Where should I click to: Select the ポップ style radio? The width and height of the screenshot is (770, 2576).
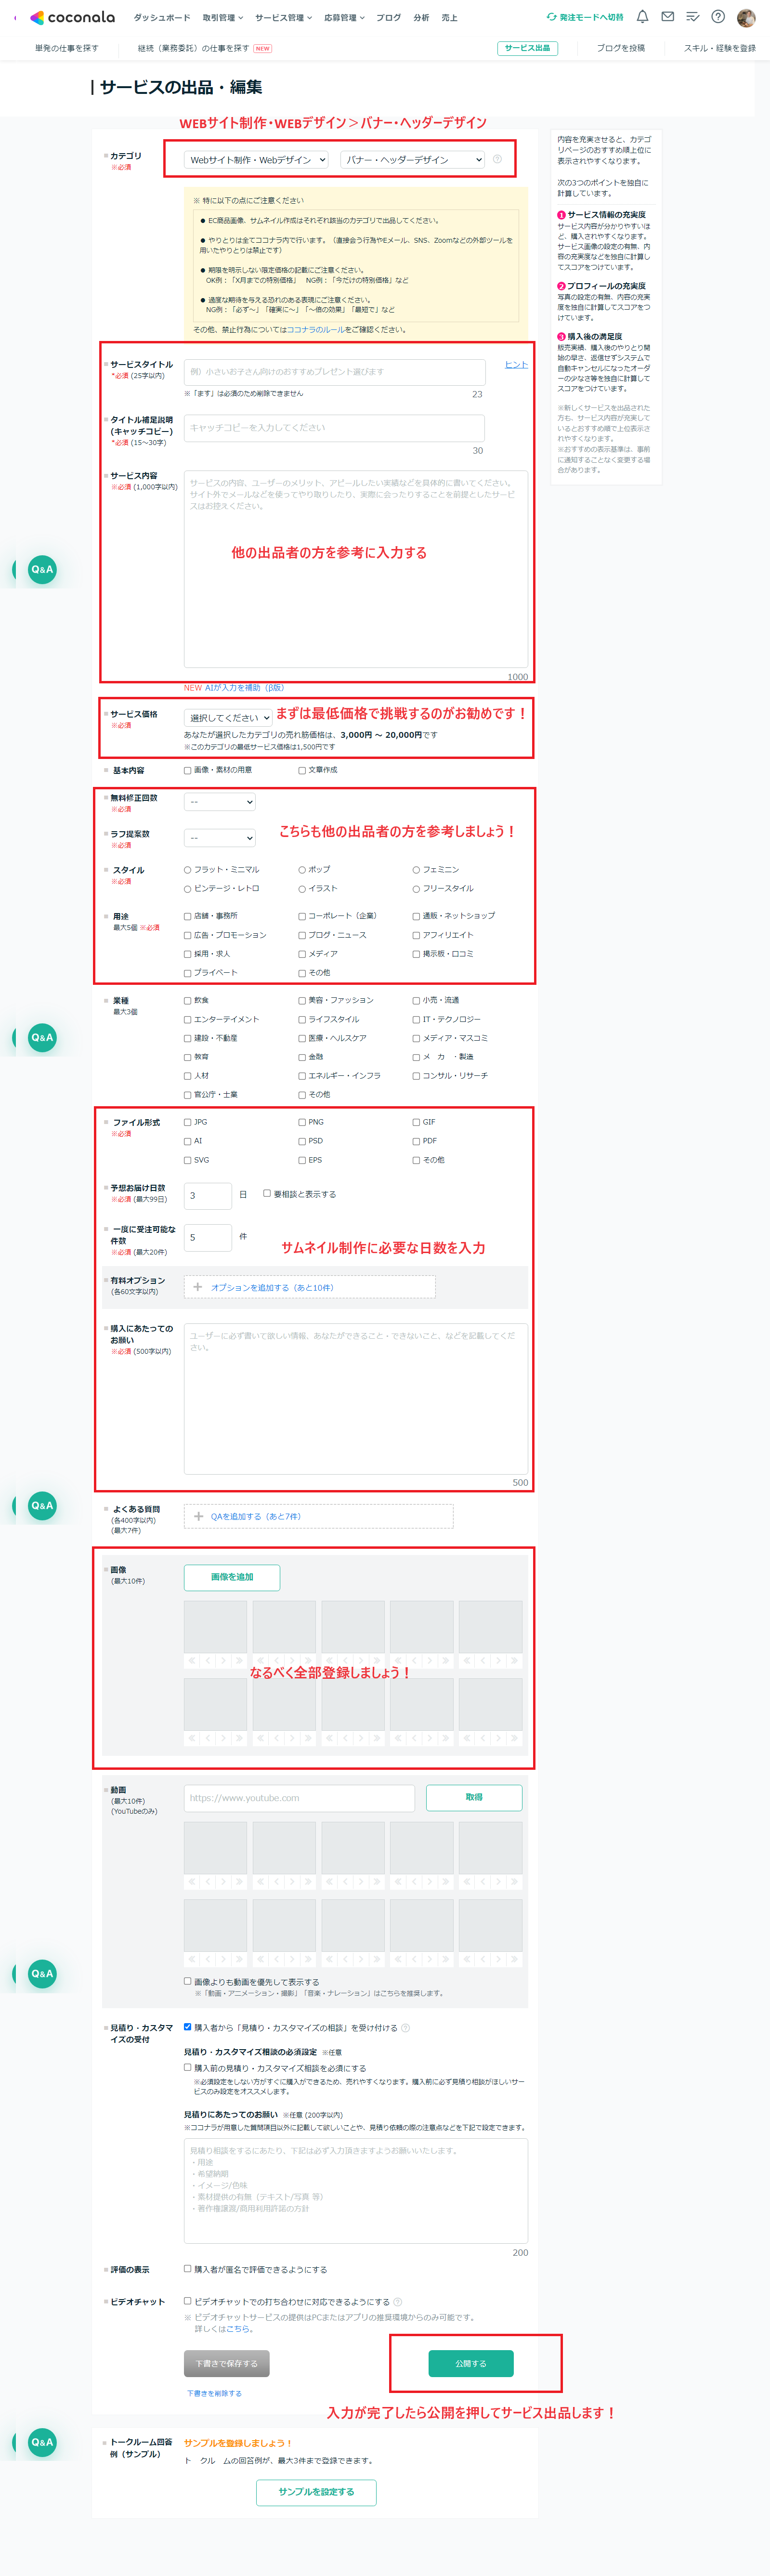pos(302,870)
